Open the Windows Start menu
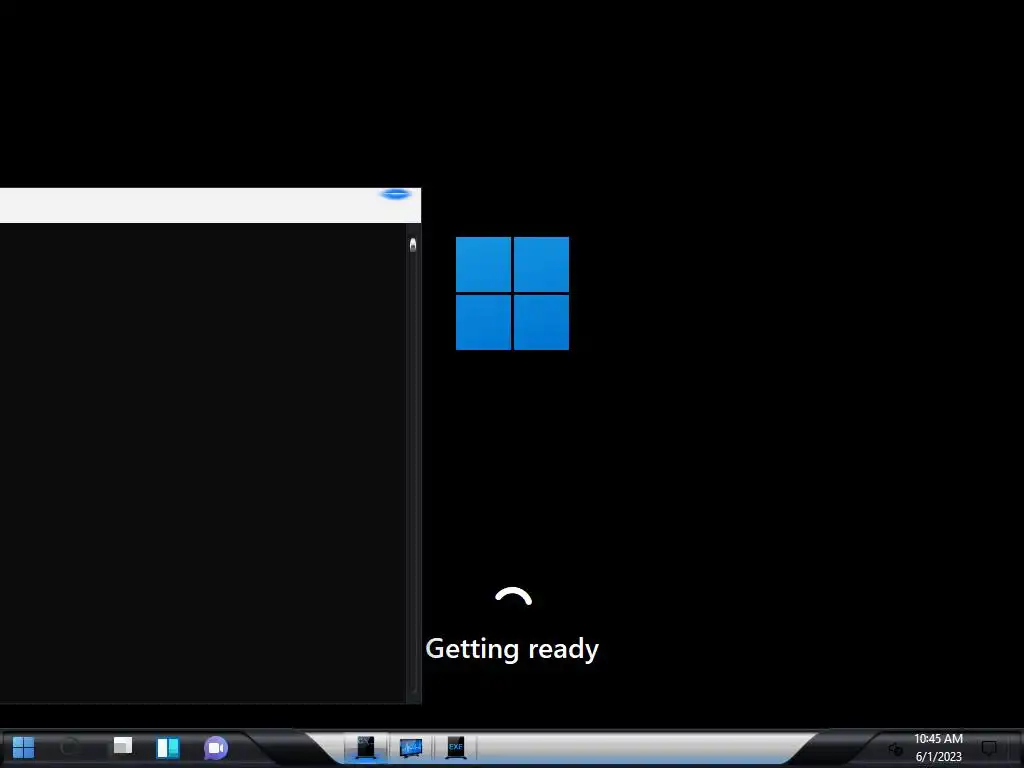This screenshot has height=768, width=1024. pyautogui.click(x=24, y=748)
